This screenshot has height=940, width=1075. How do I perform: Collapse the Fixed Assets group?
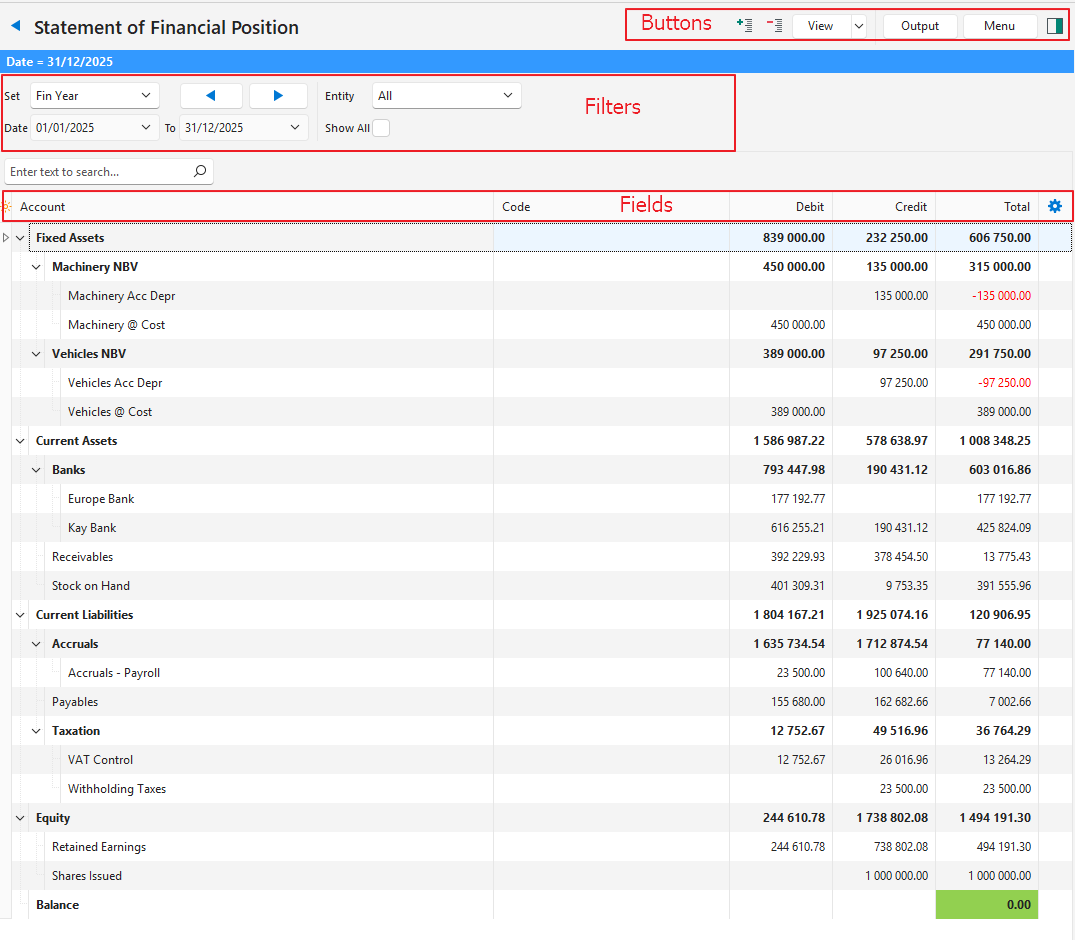[x=21, y=238]
